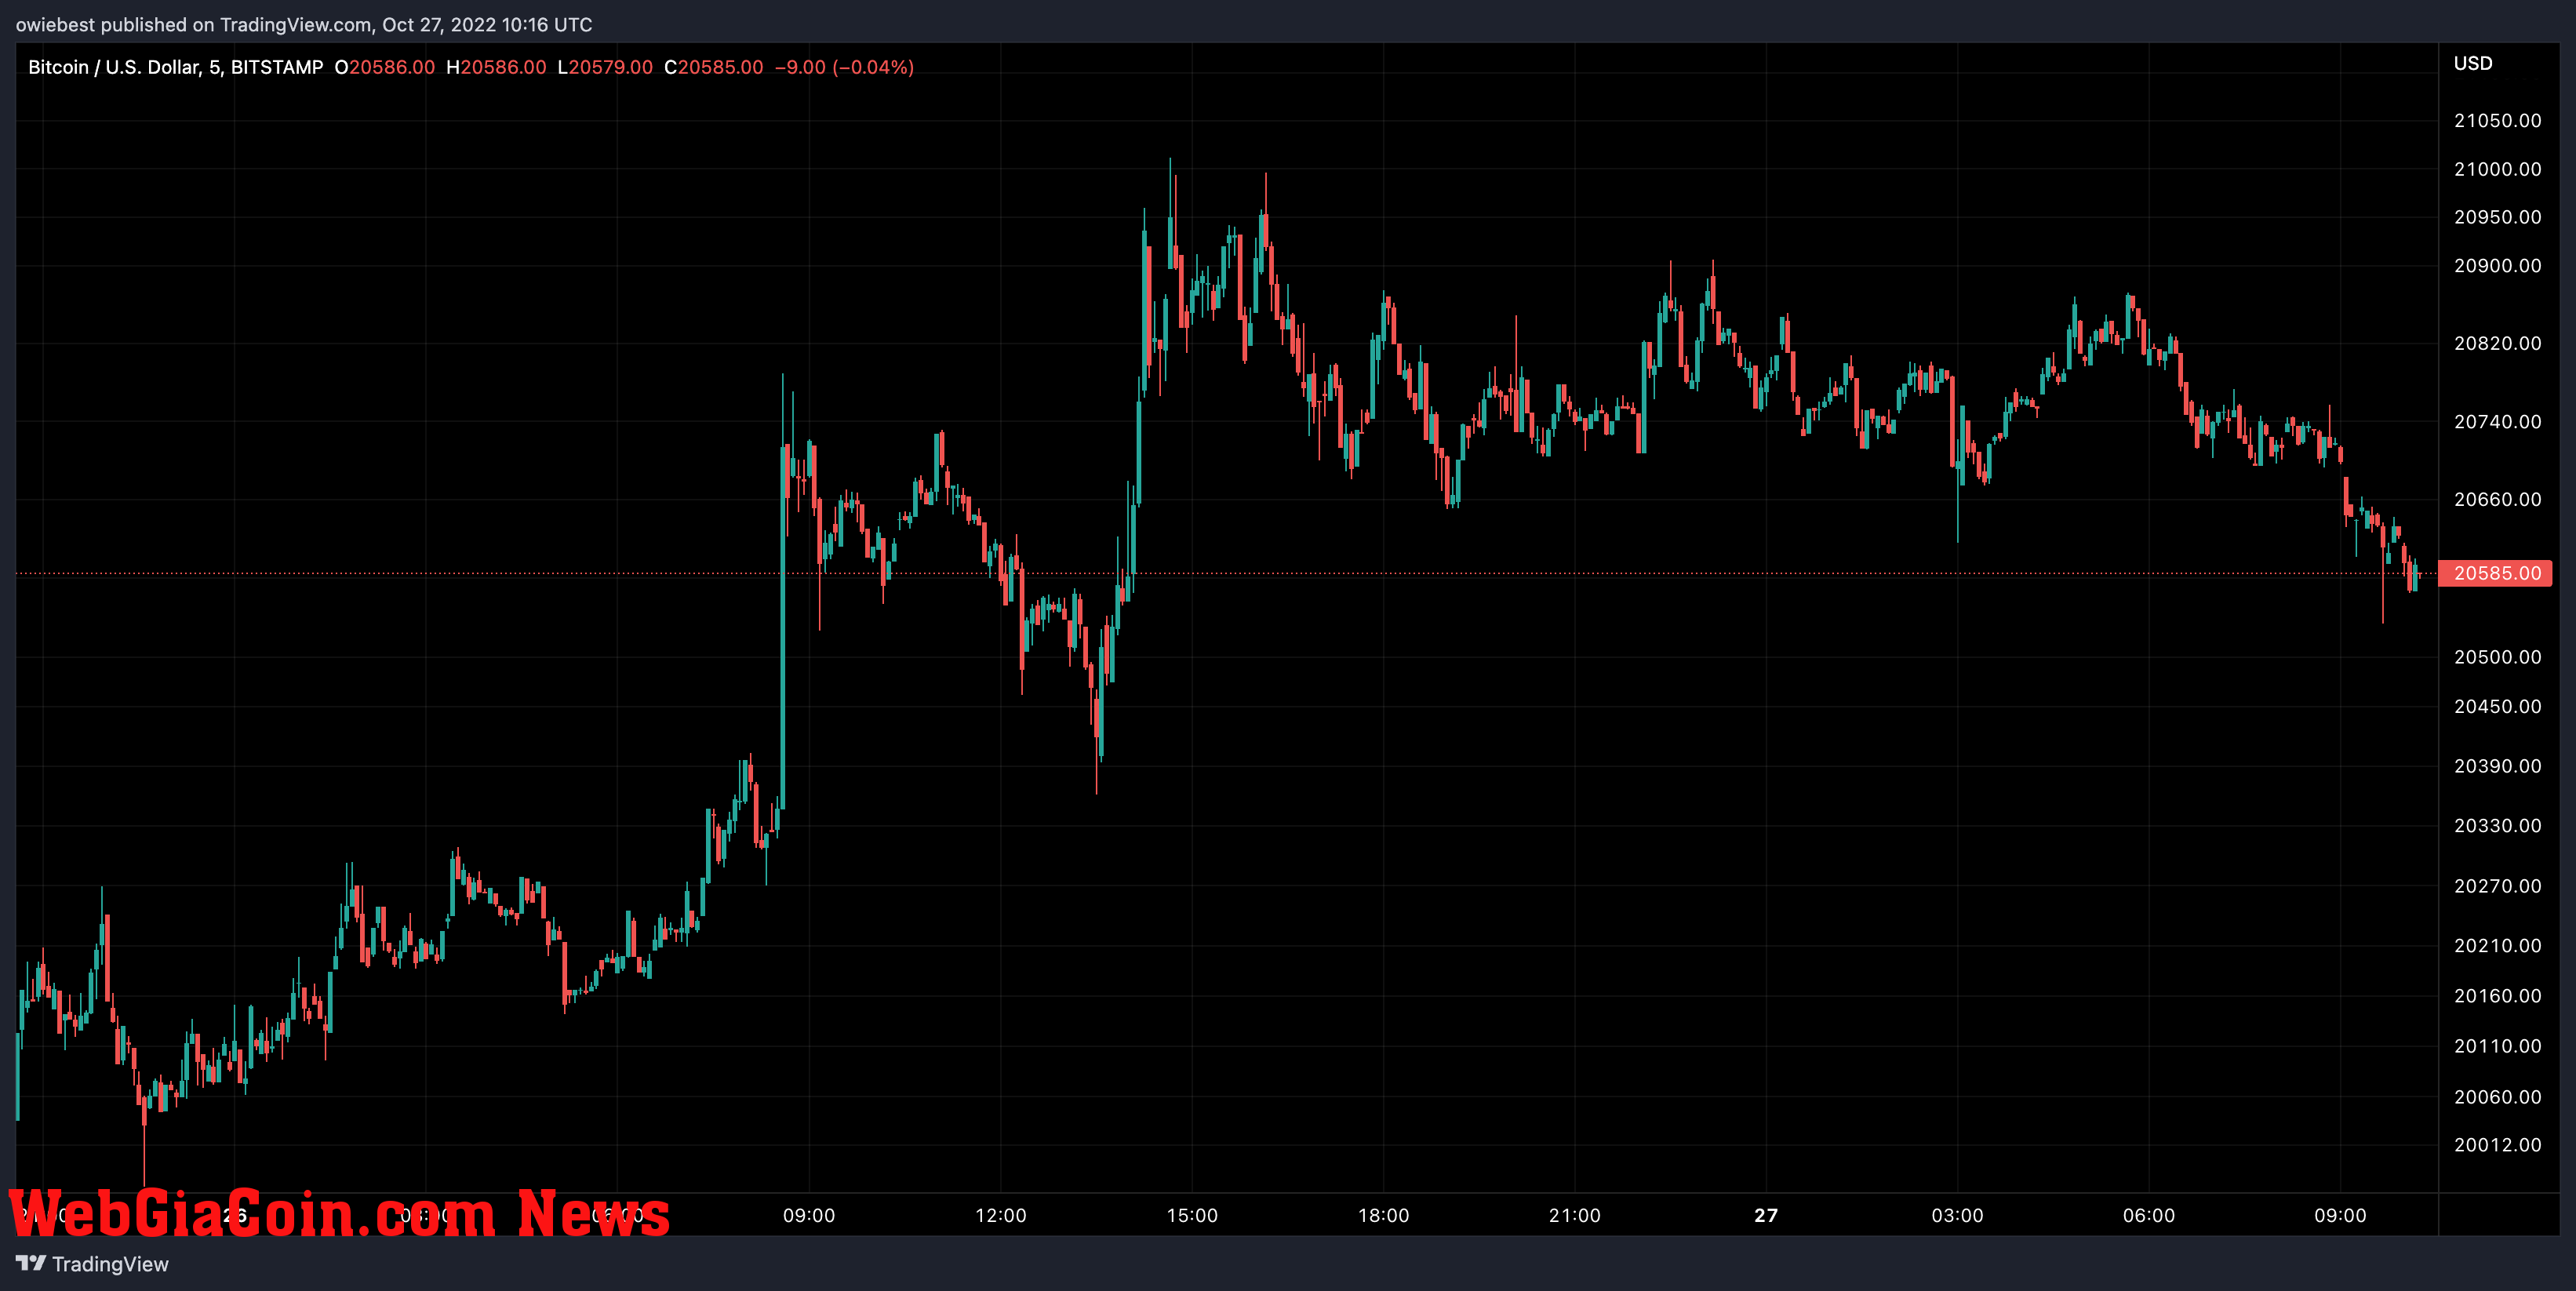Click the 18:00 time axis label
The height and width of the screenshot is (1291, 2576).
click(x=1383, y=1215)
